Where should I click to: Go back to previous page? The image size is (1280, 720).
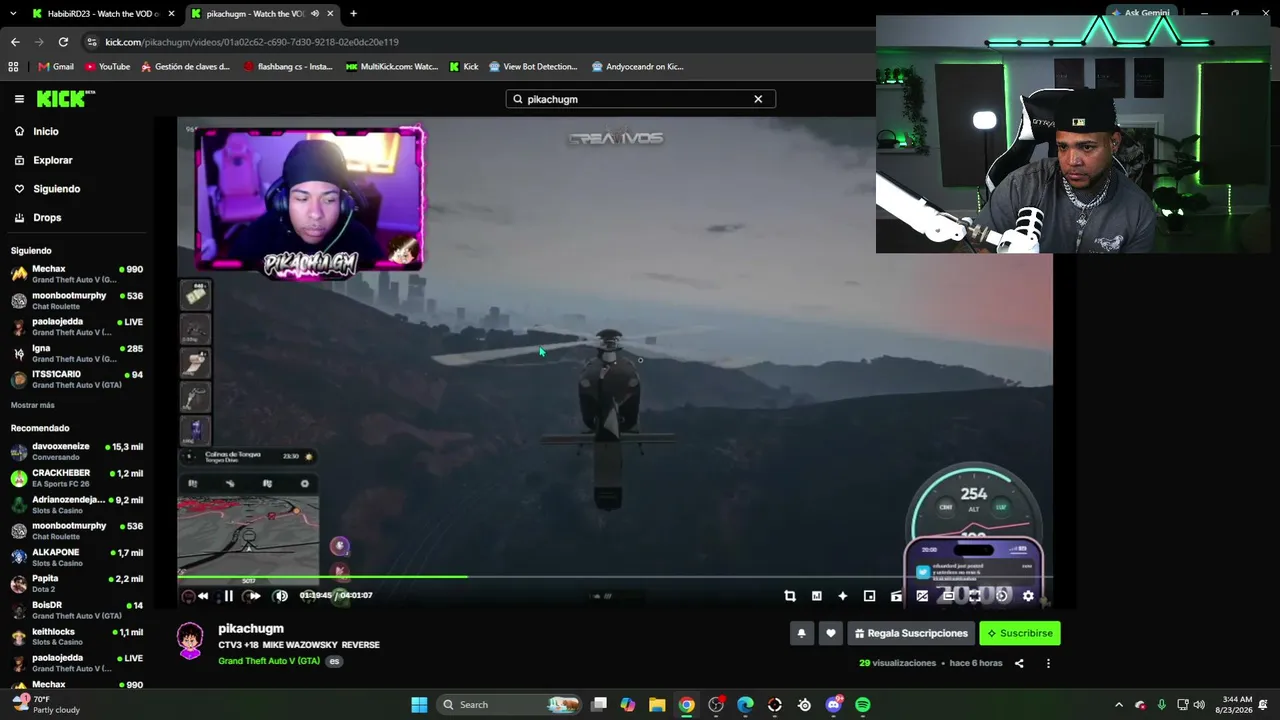click(x=15, y=42)
